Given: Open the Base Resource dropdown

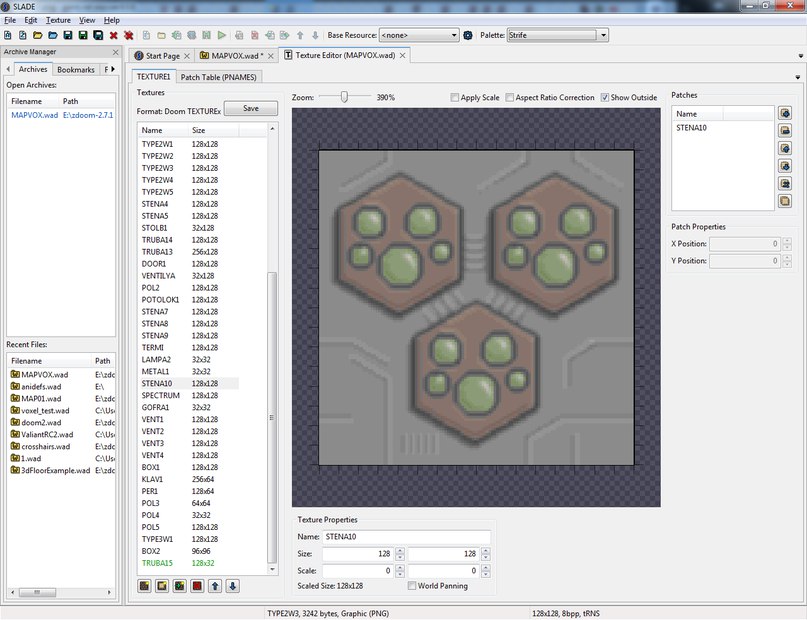Looking at the screenshot, I should [418, 35].
